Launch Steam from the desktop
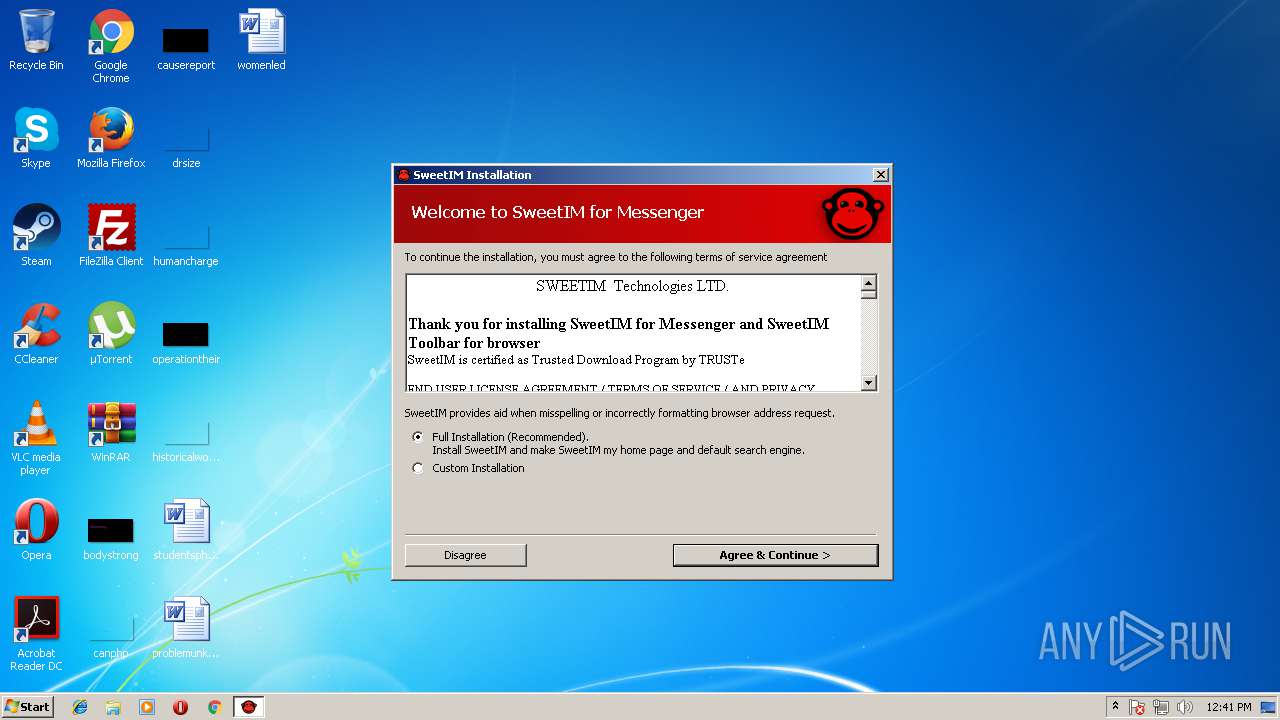 (x=36, y=237)
